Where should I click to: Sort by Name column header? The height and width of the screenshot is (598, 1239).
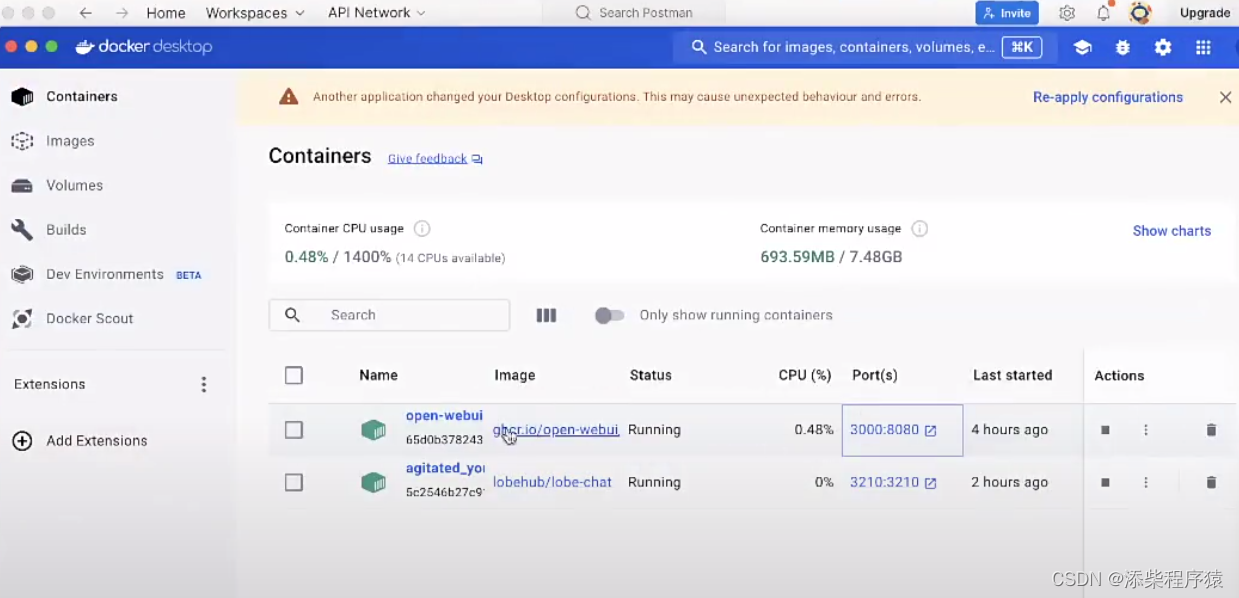(x=379, y=376)
